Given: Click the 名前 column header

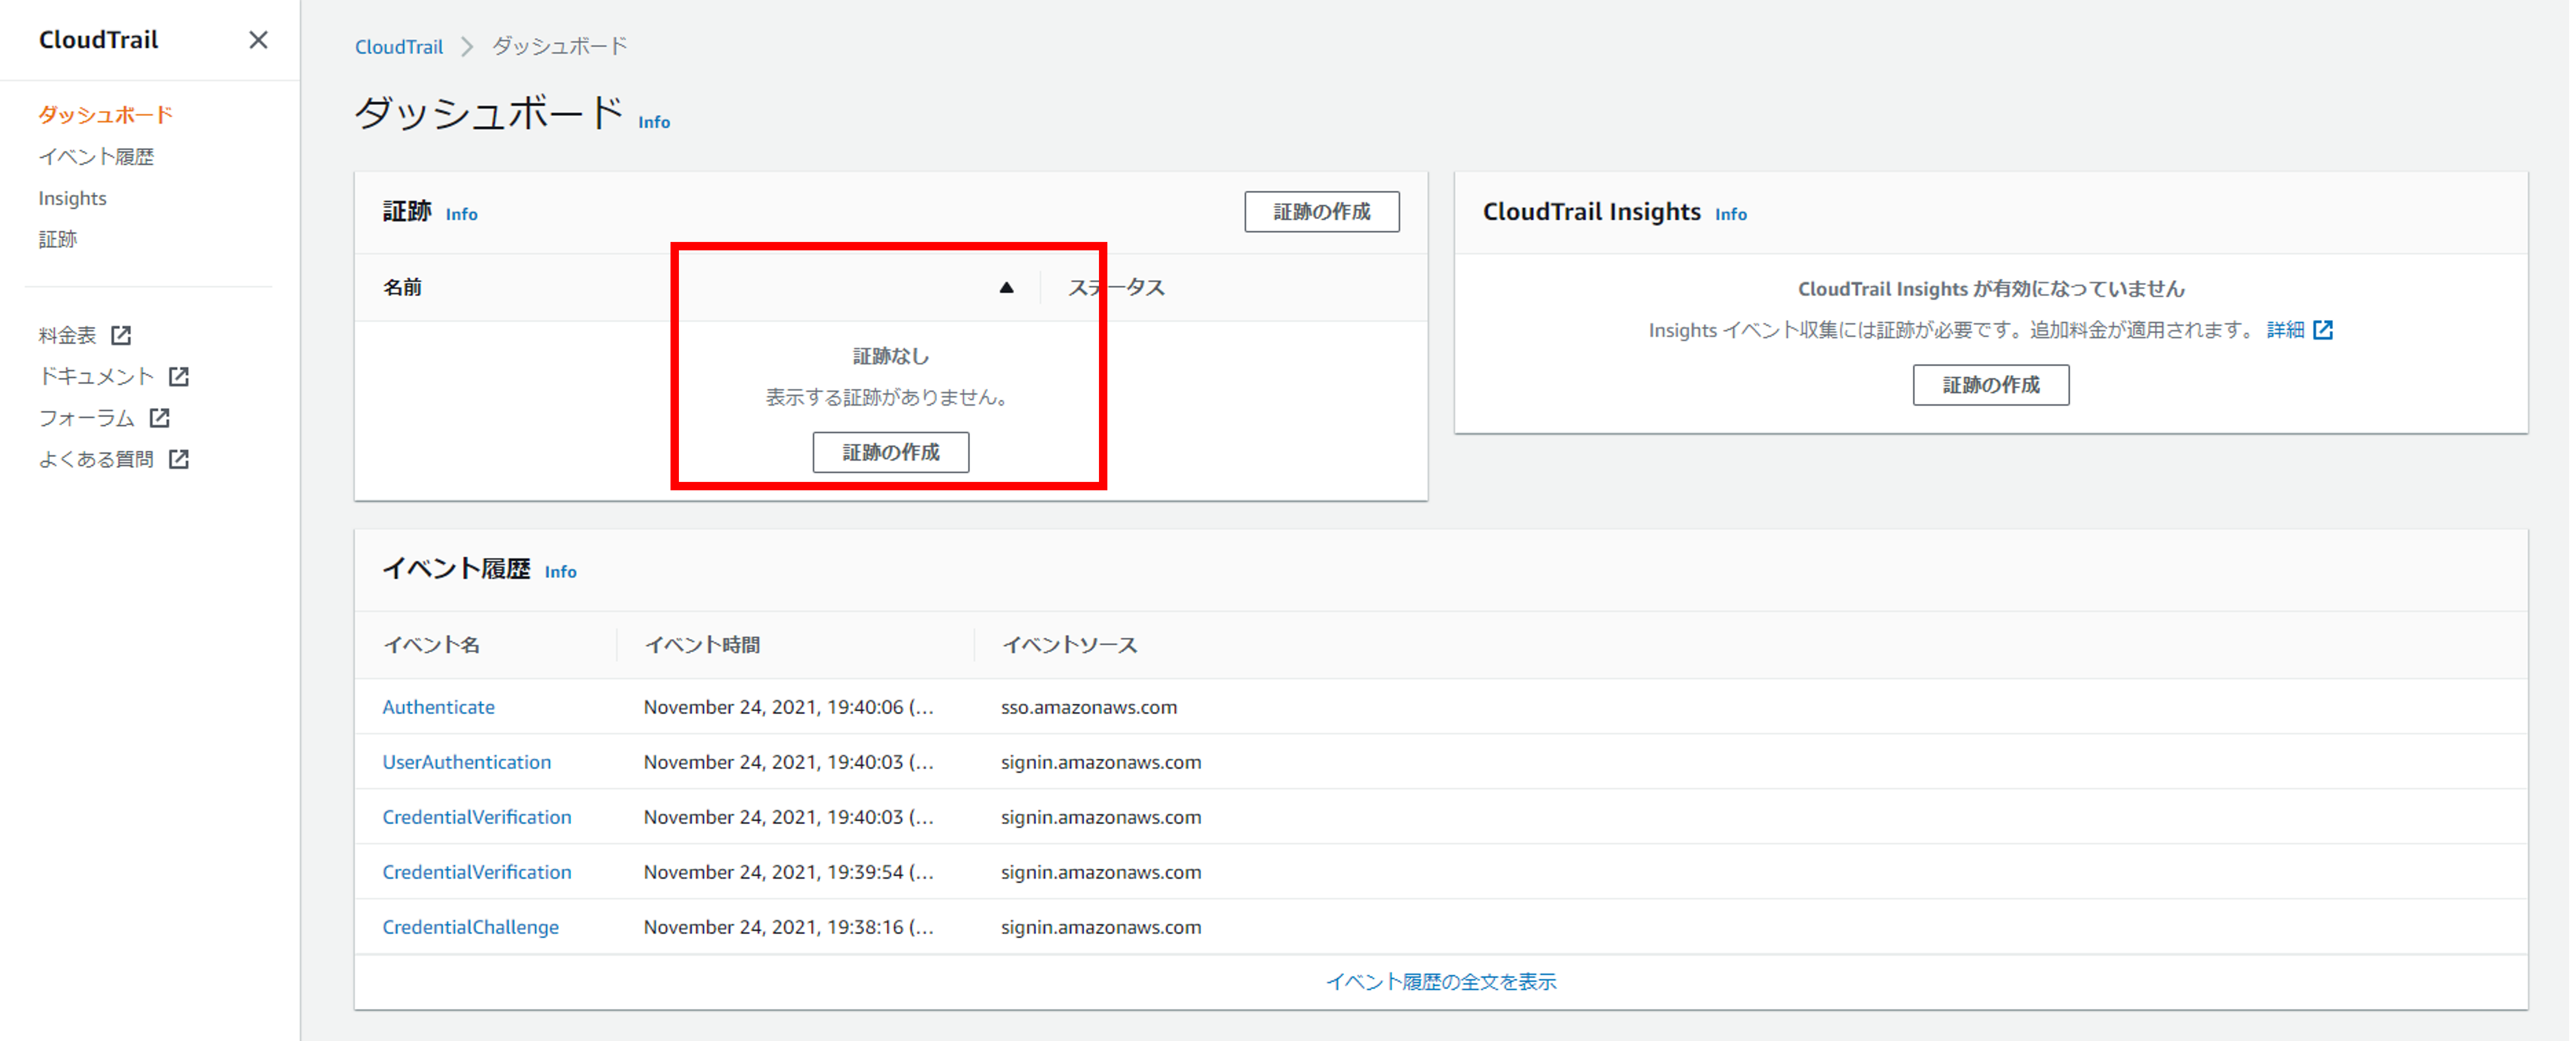Looking at the screenshot, I should point(402,288).
